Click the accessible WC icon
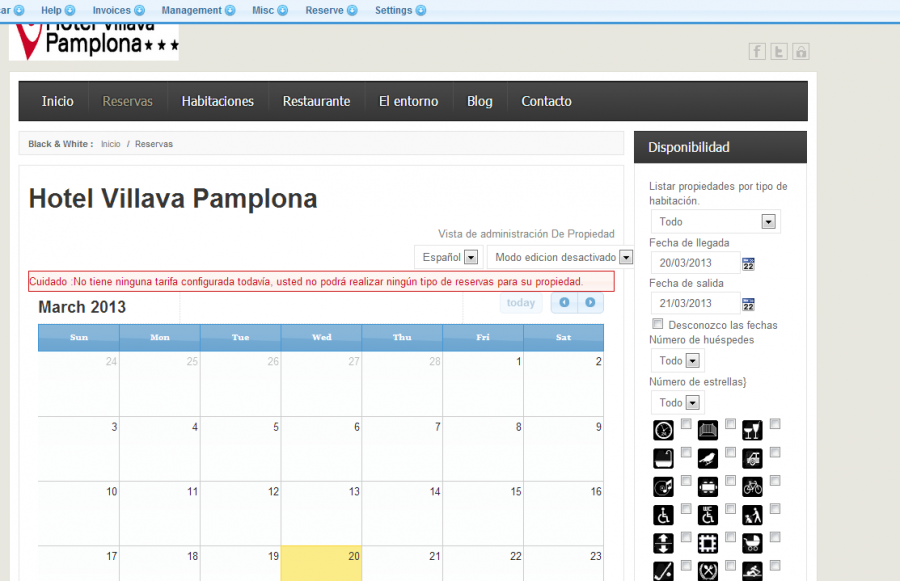 [708, 515]
